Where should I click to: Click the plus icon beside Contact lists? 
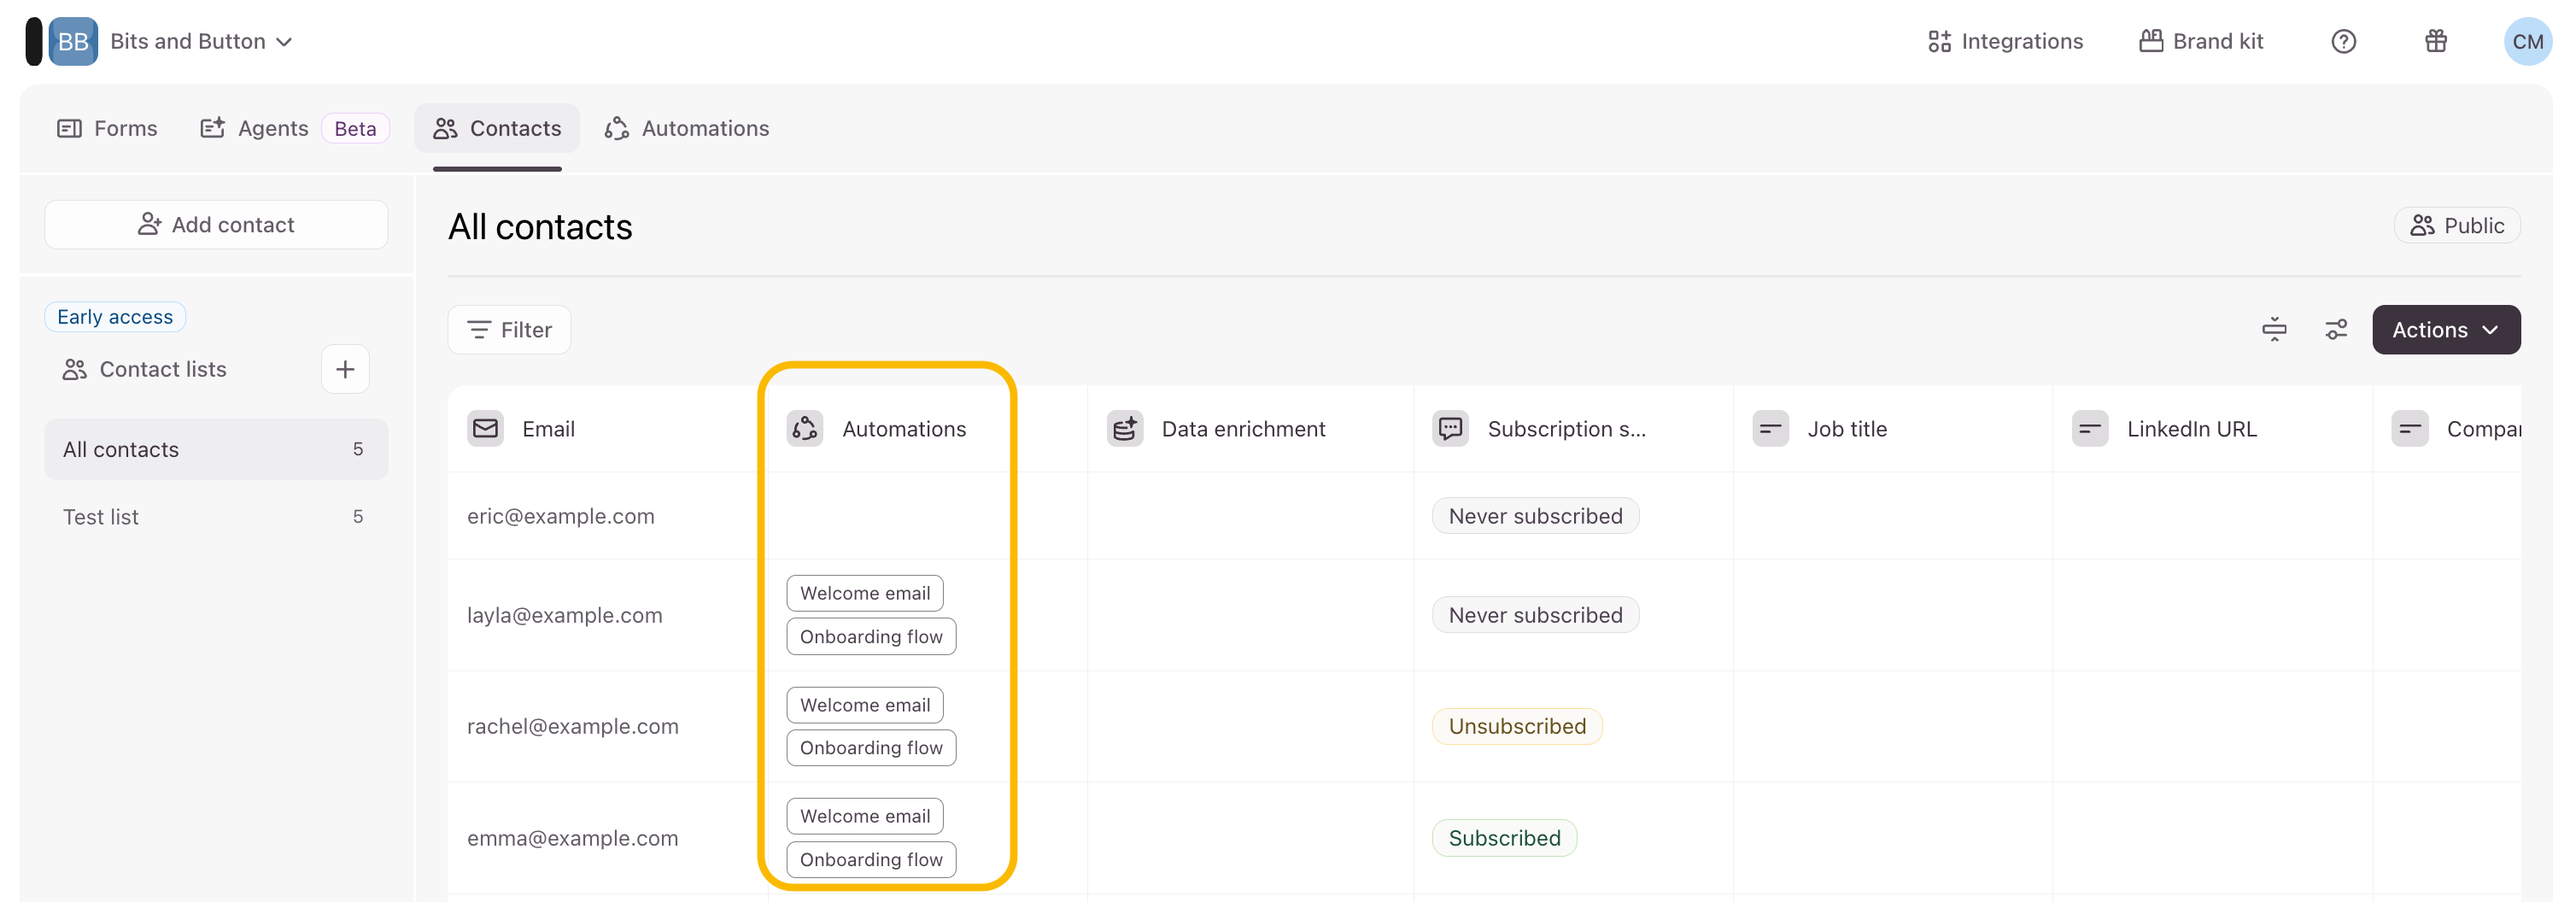click(x=345, y=369)
